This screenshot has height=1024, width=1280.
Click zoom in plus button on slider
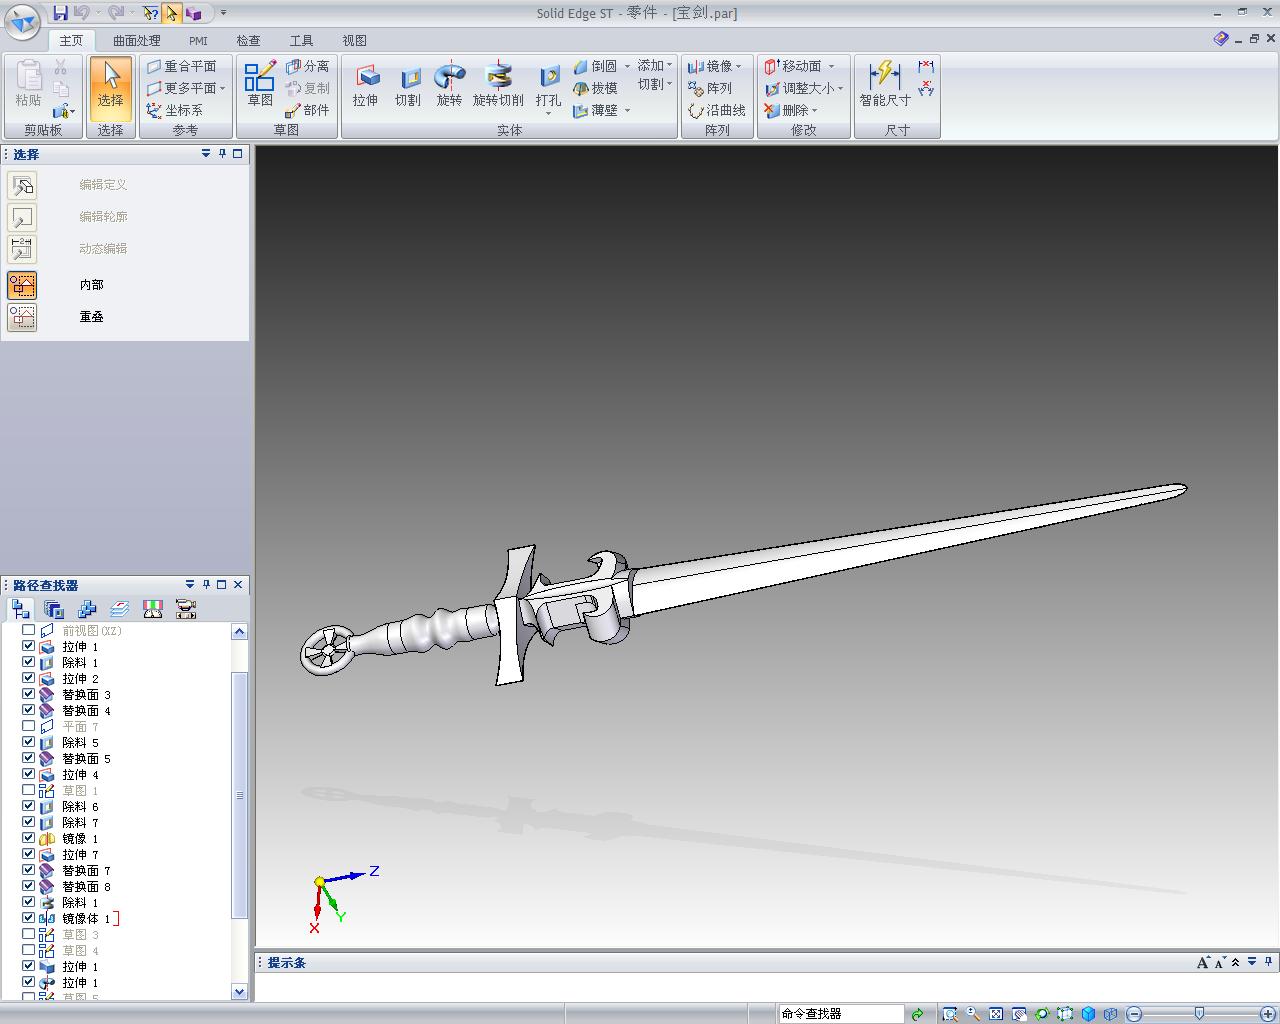coord(1267,1014)
